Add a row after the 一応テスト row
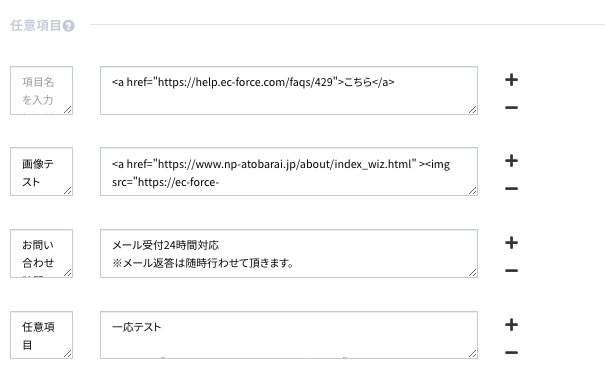 511,325
